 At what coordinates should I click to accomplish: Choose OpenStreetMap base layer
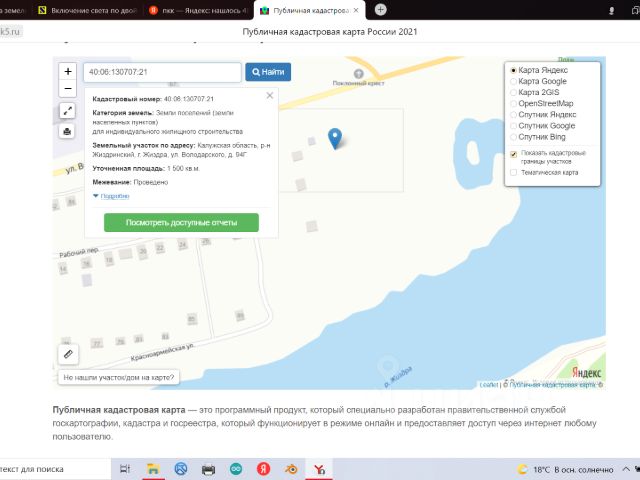pos(514,104)
